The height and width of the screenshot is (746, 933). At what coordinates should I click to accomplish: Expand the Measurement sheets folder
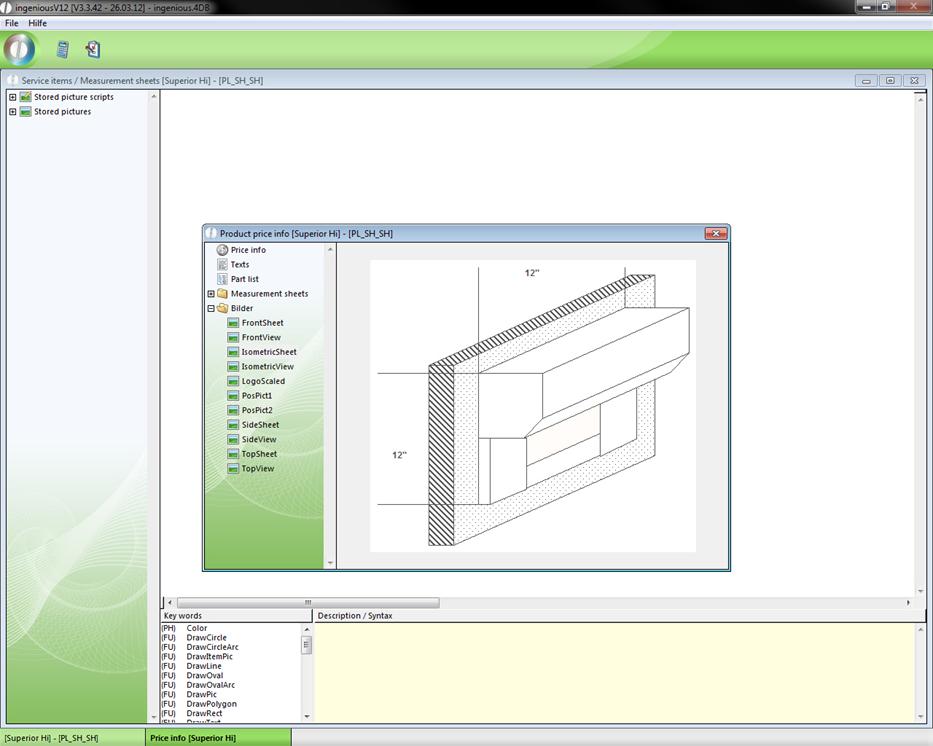(211, 294)
